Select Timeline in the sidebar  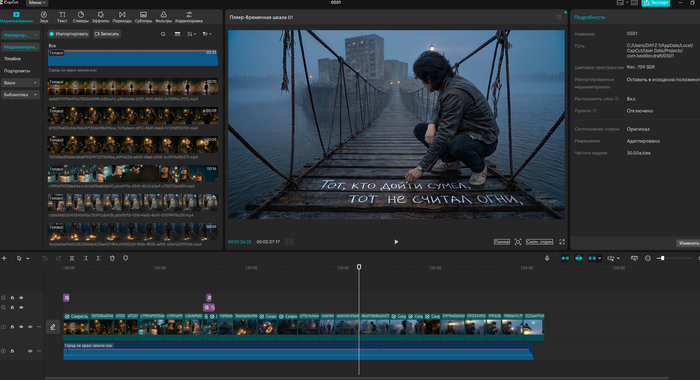12,59
